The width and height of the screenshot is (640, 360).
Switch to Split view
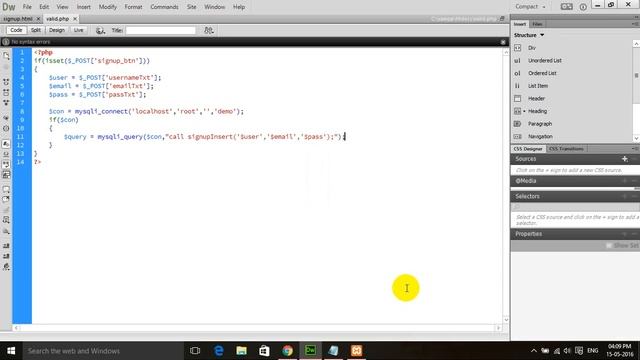pos(36,30)
